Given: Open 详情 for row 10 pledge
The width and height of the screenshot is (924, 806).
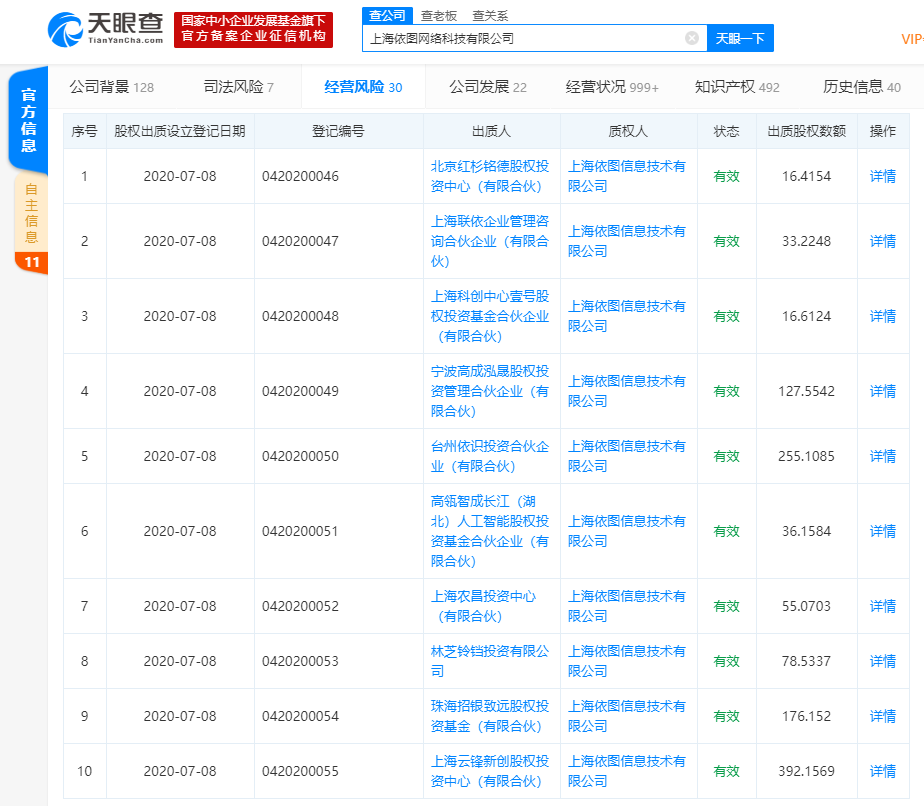Looking at the screenshot, I should click(x=882, y=771).
